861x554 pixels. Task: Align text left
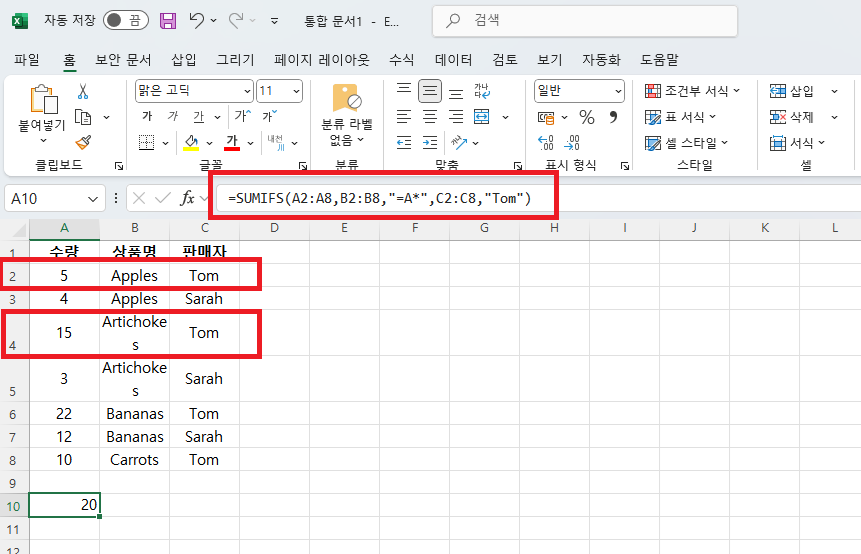pos(404,116)
